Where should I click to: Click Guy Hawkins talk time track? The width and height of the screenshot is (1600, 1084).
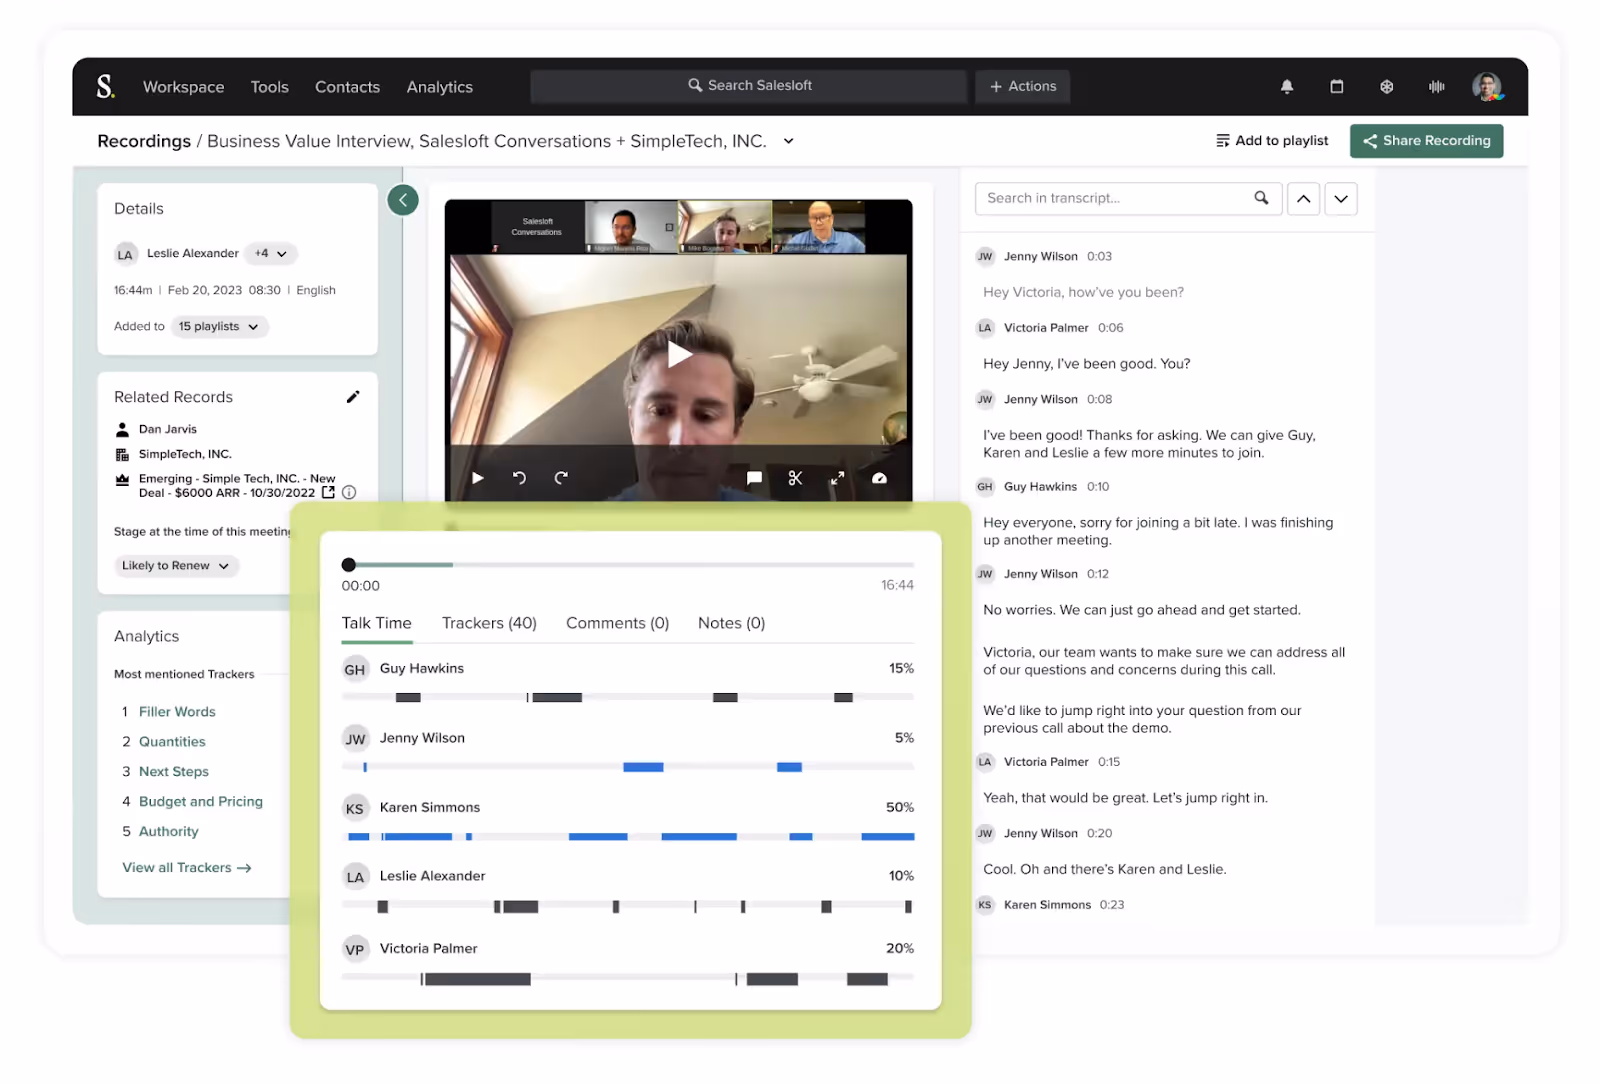point(628,697)
